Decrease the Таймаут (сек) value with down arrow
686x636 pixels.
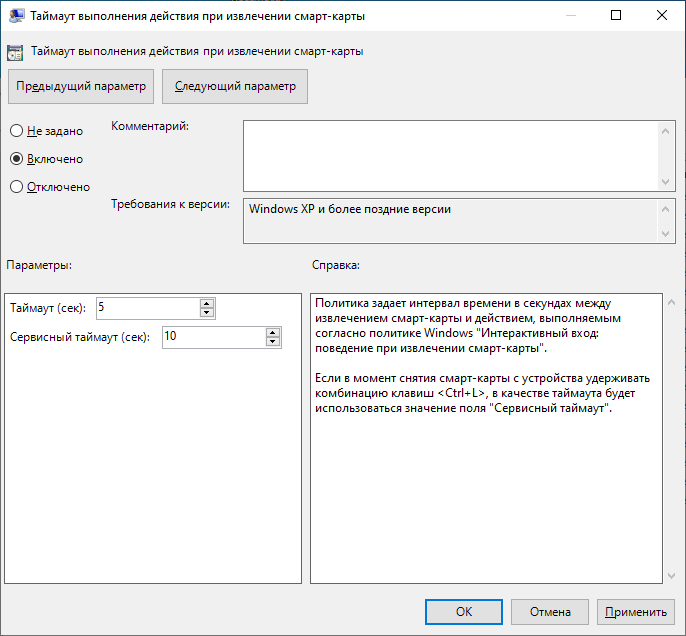207,313
